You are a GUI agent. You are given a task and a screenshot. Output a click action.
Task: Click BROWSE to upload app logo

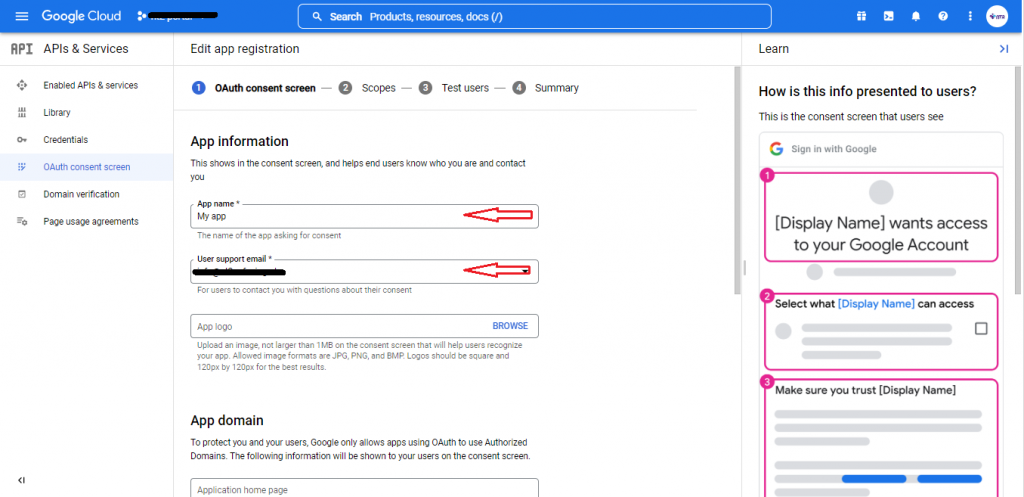pyautogui.click(x=510, y=326)
